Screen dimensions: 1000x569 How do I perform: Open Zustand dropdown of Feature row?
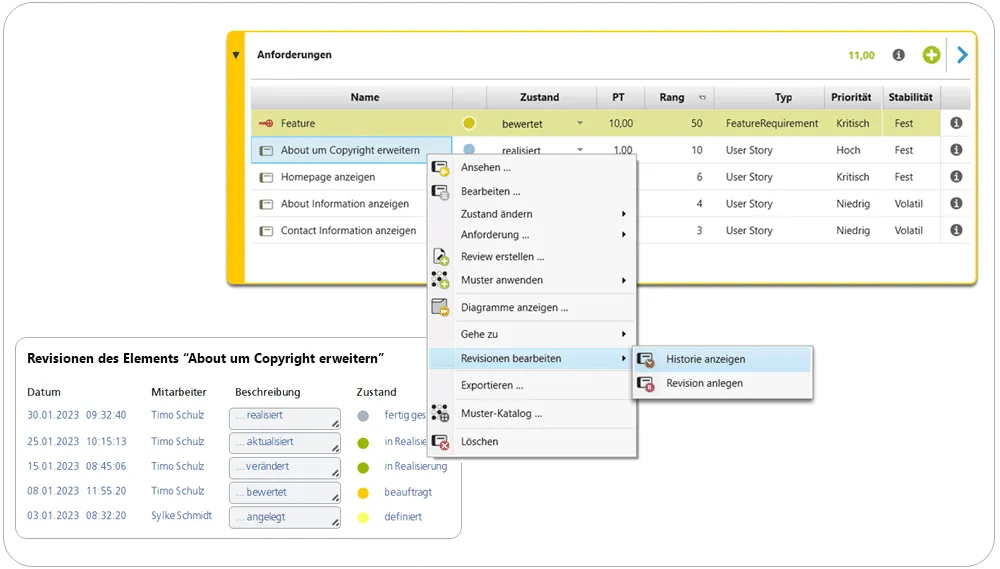(580, 123)
